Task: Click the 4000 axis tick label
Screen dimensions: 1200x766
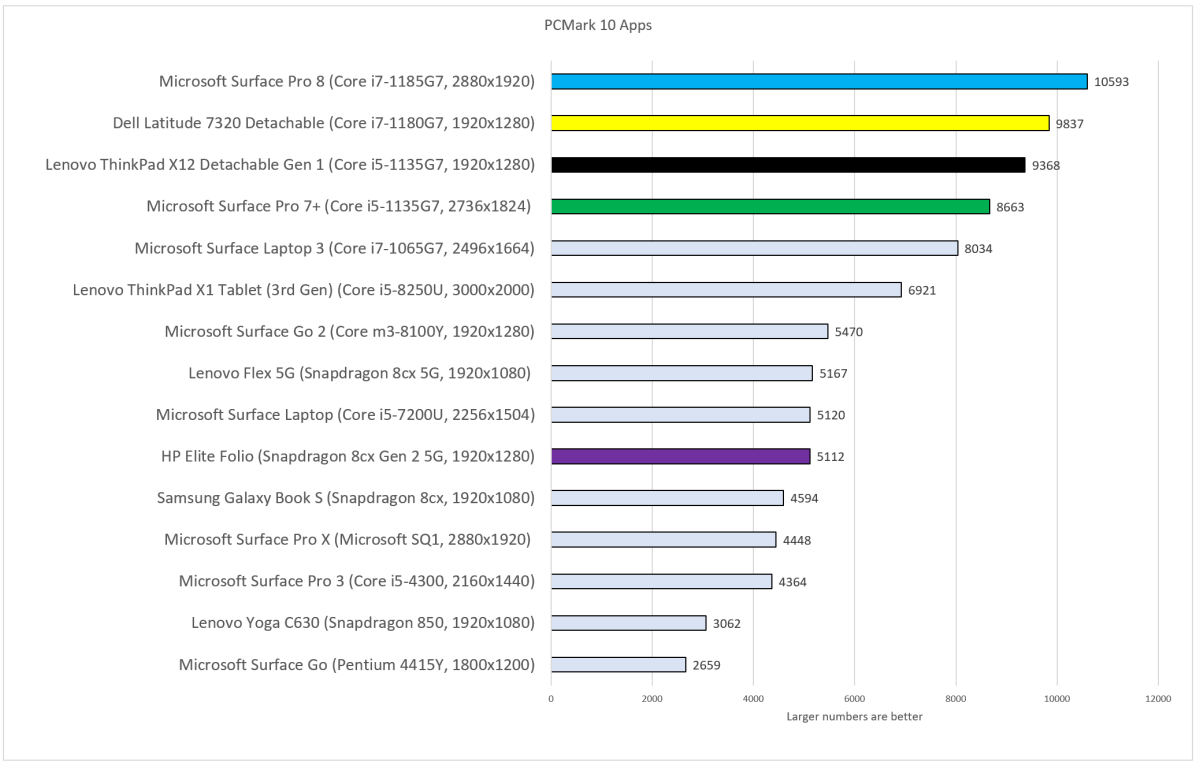Action: tap(753, 699)
